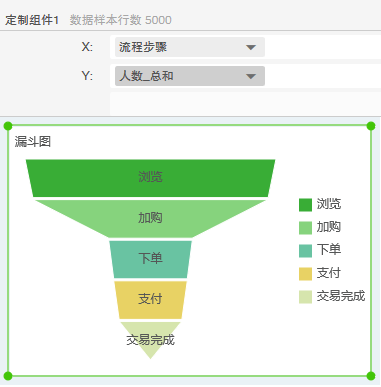Select the 浏览 funnel segment
This screenshot has width=381, height=387.
[x=150, y=178]
